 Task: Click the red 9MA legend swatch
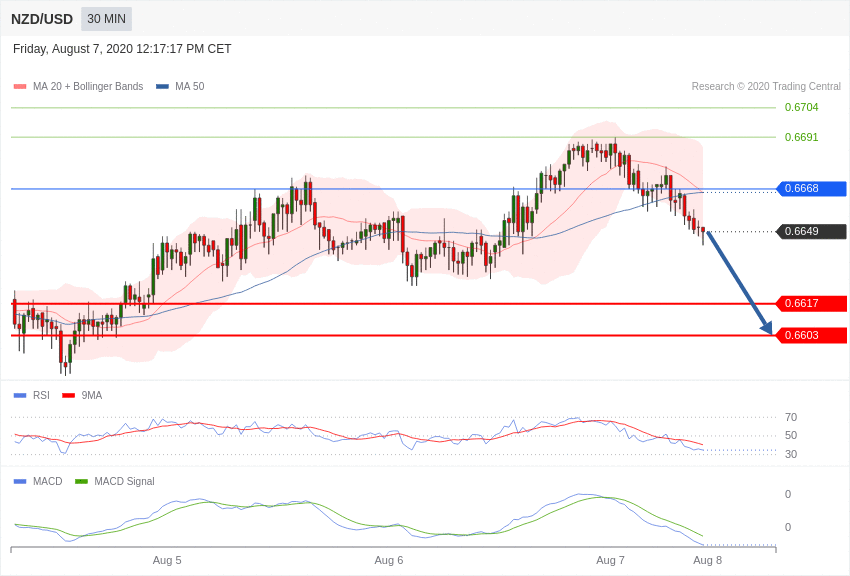(x=69, y=396)
